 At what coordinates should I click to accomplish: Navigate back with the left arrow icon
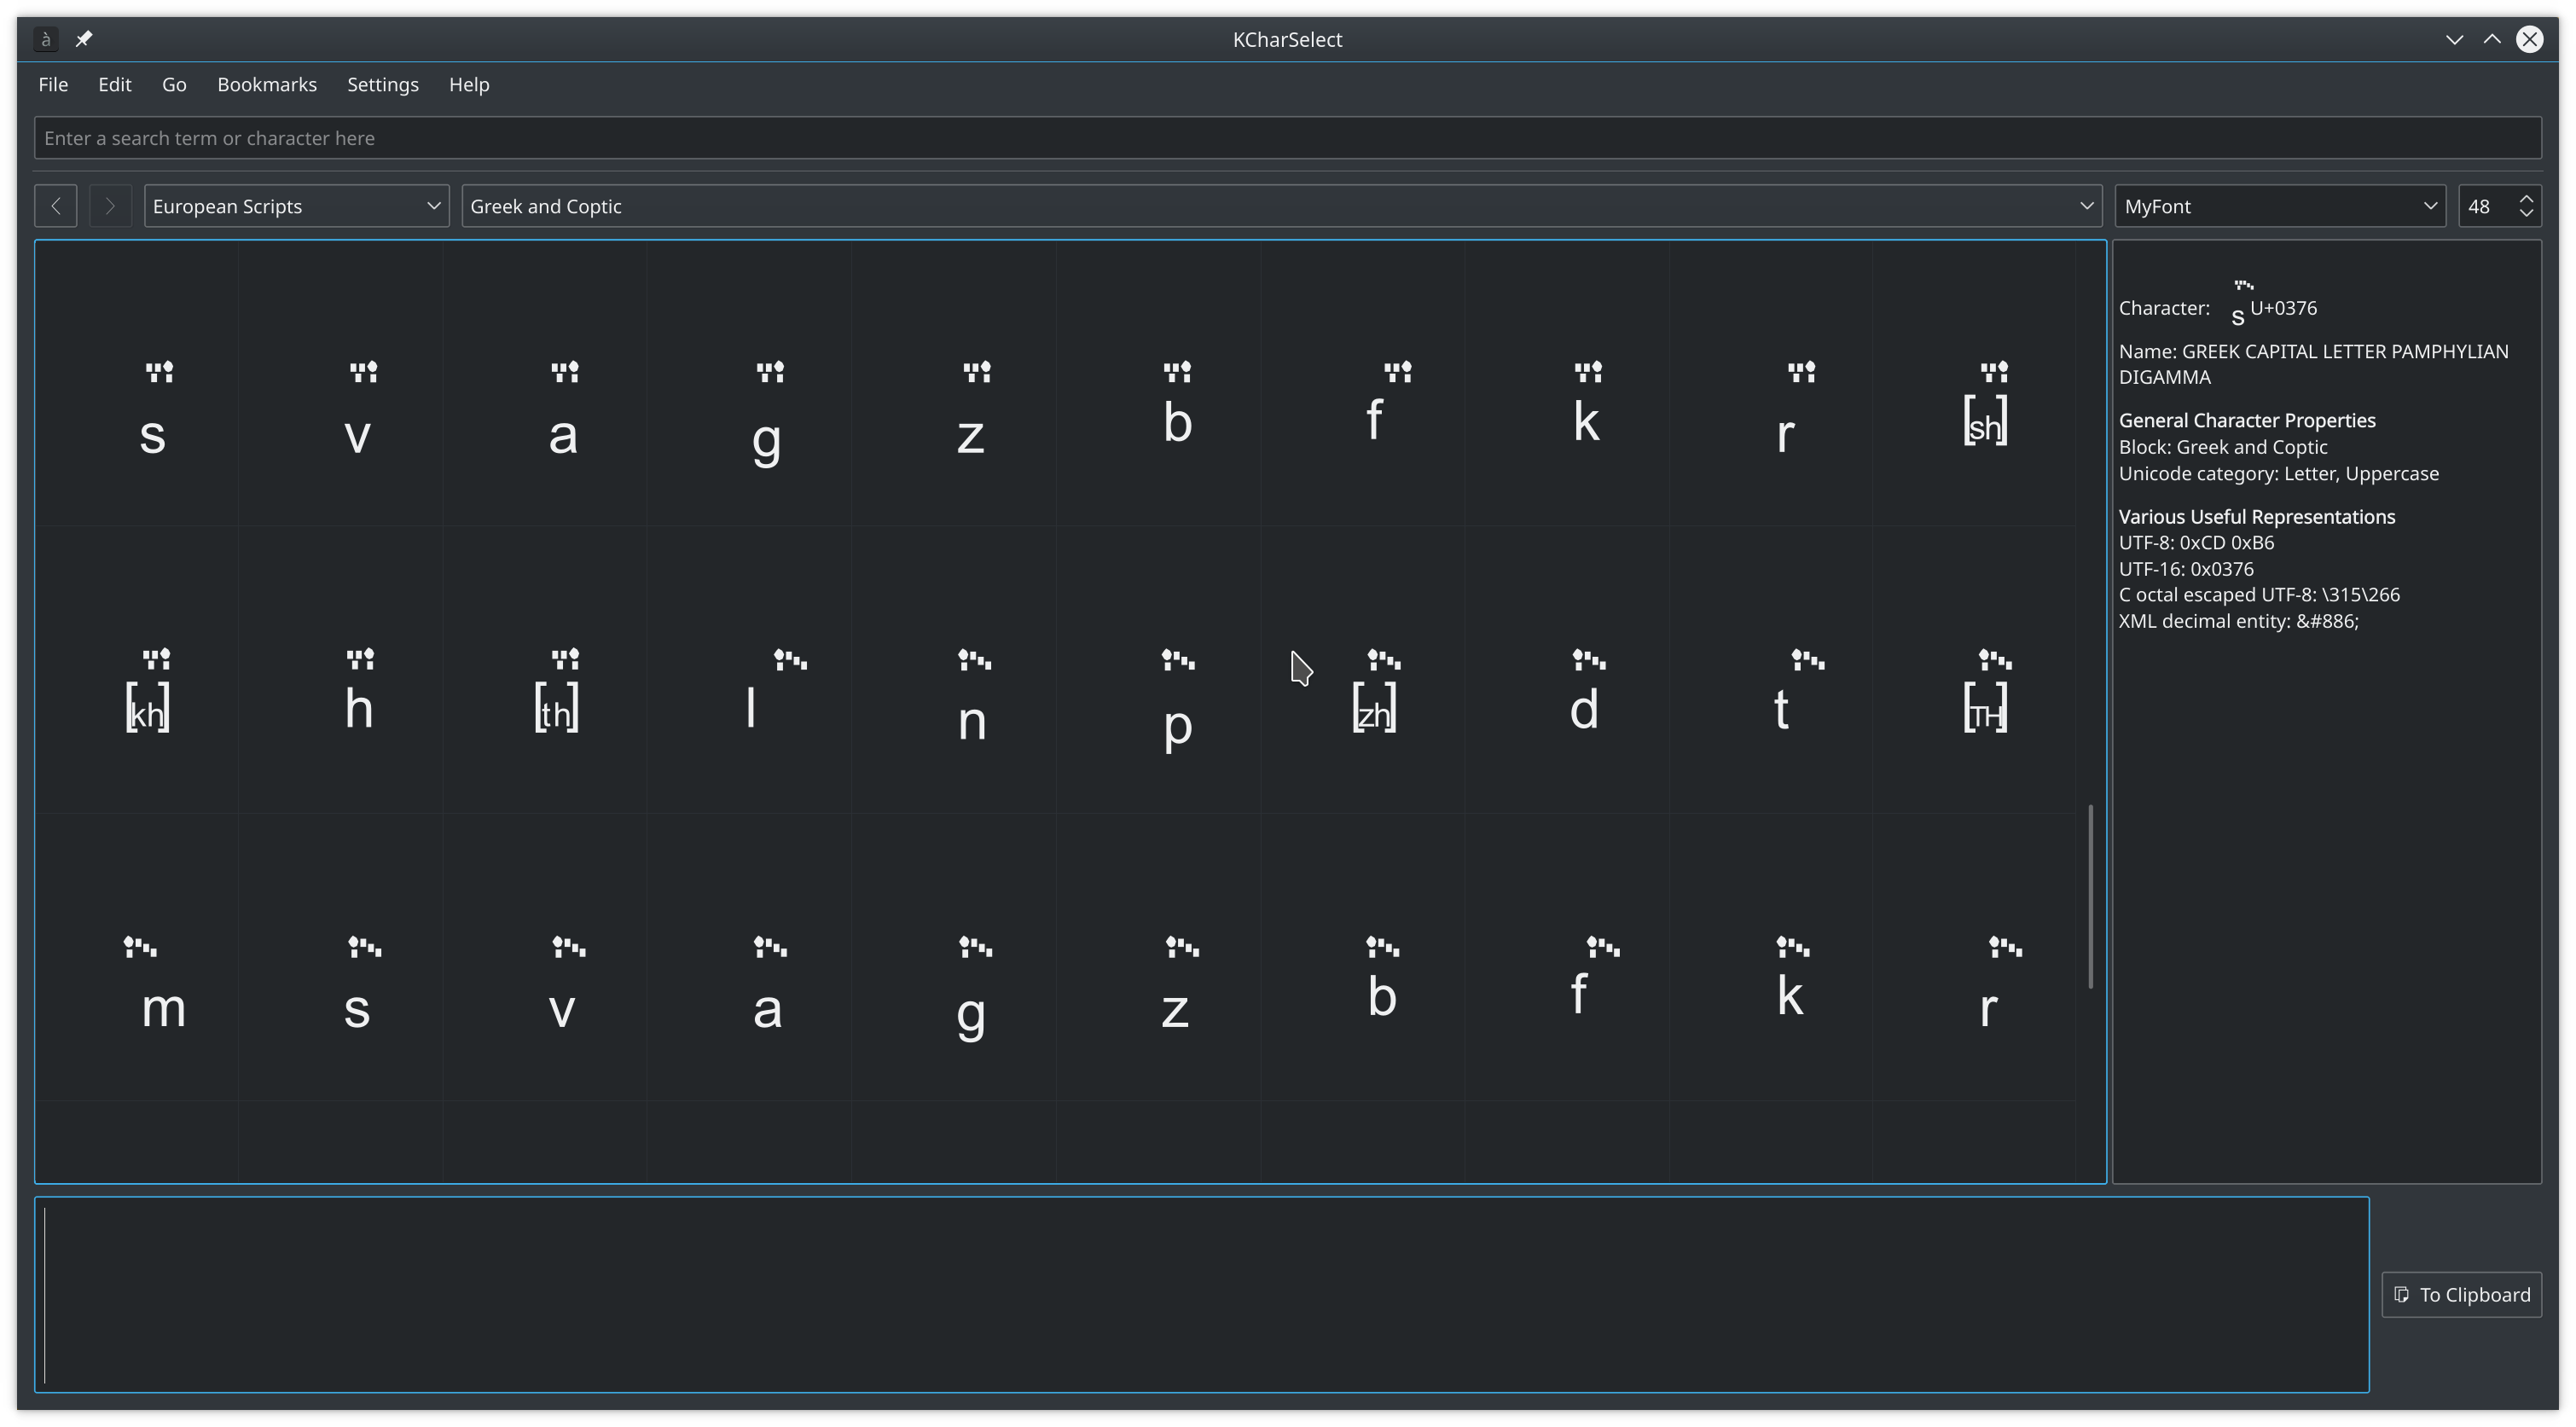coord(55,205)
